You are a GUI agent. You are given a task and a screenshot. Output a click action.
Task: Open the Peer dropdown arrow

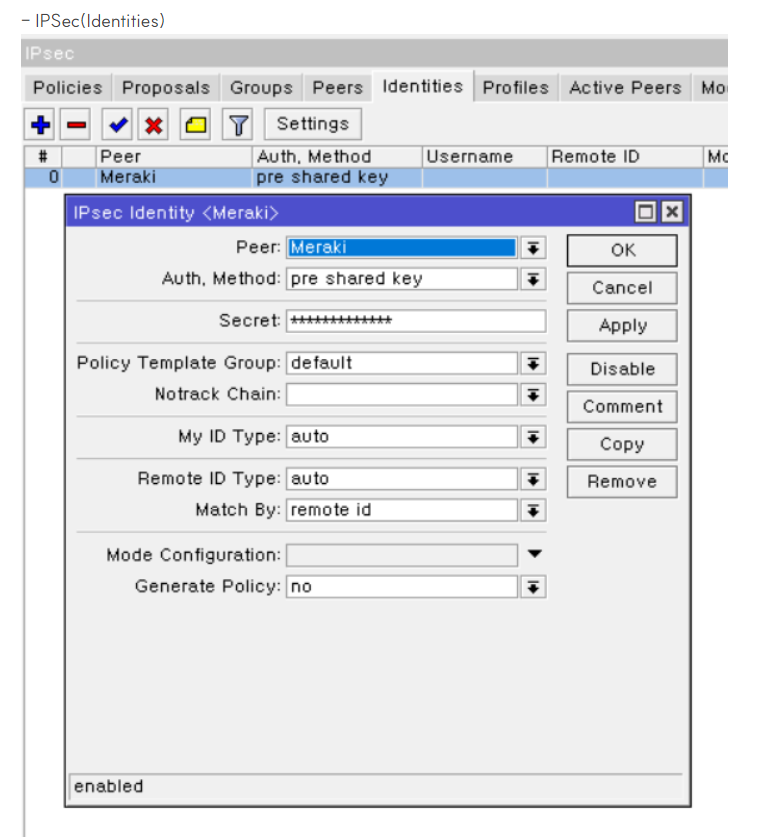[x=533, y=248]
